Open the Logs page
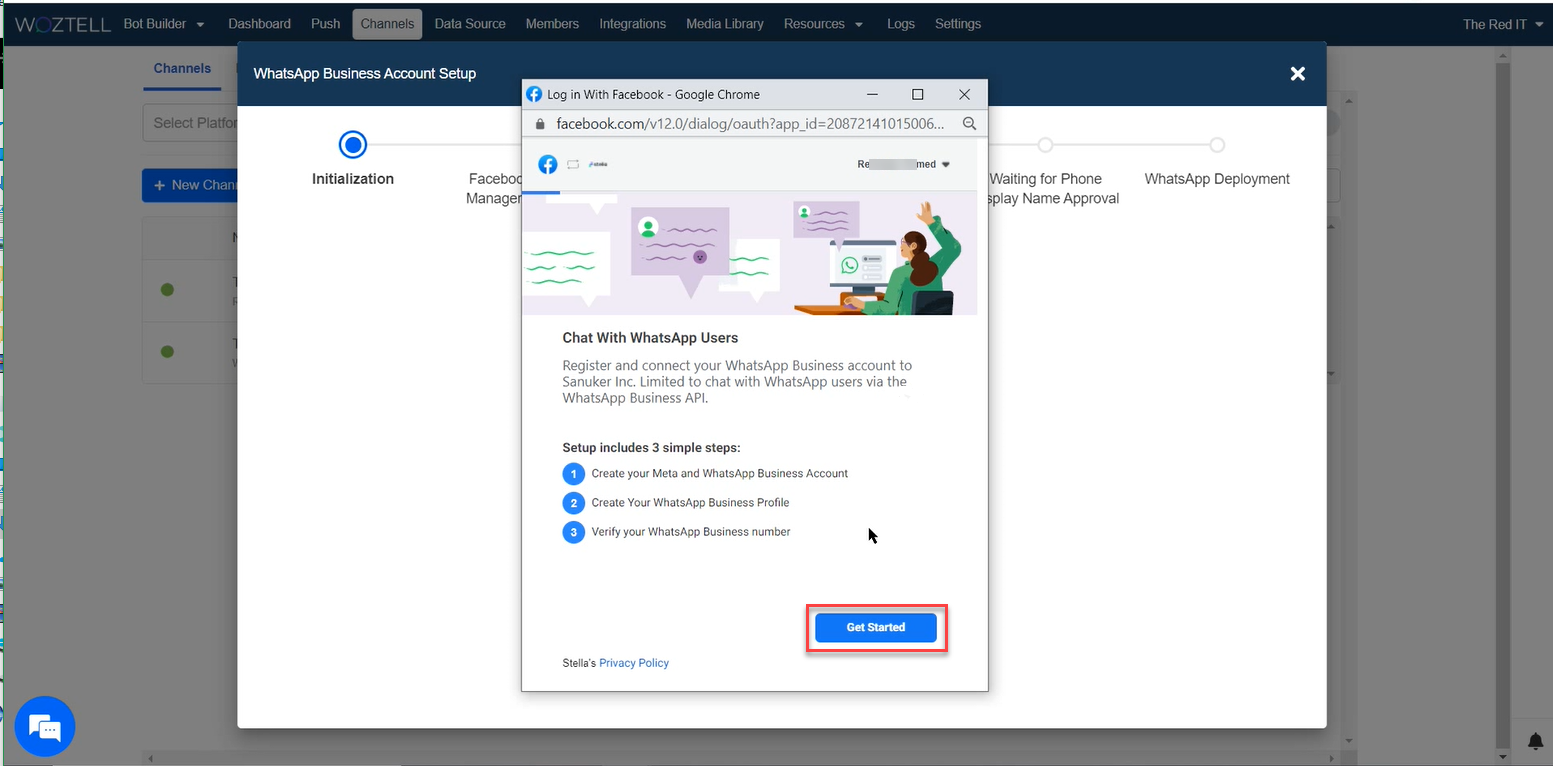This screenshot has height=766, width=1553. [x=900, y=24]
